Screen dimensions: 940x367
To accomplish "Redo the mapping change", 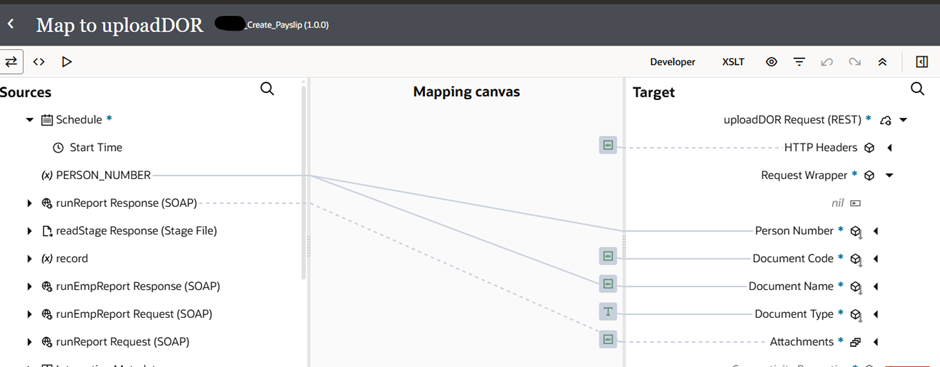I will [x=854, y=62].
